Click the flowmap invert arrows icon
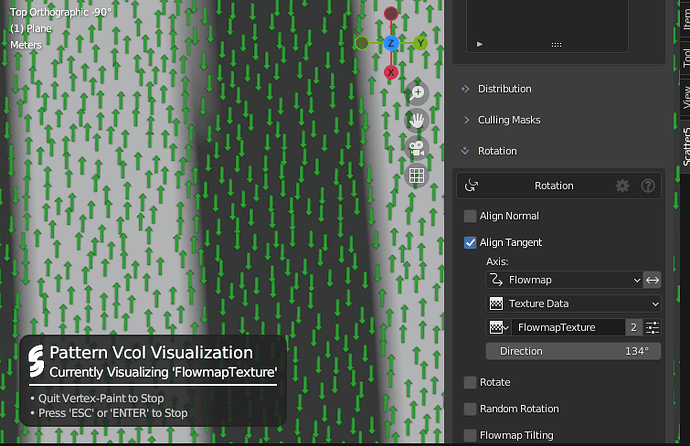 652,280
